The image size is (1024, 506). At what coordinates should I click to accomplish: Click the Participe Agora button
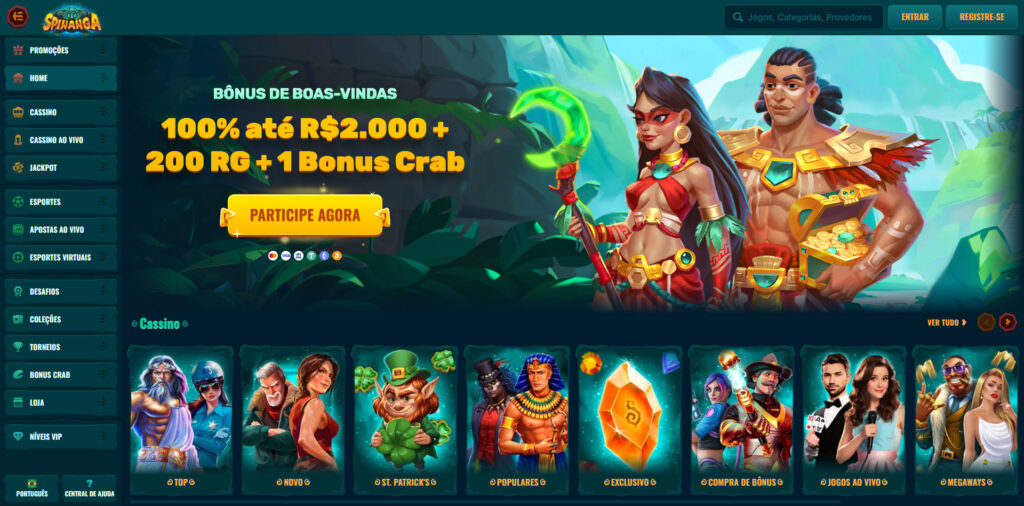(x=305, y=215)
